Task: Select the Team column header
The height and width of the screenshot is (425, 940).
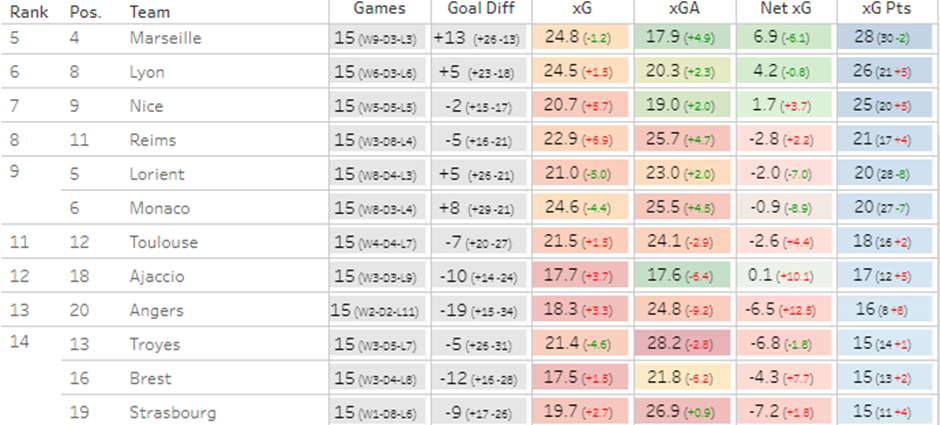Action: pos(150,13)
